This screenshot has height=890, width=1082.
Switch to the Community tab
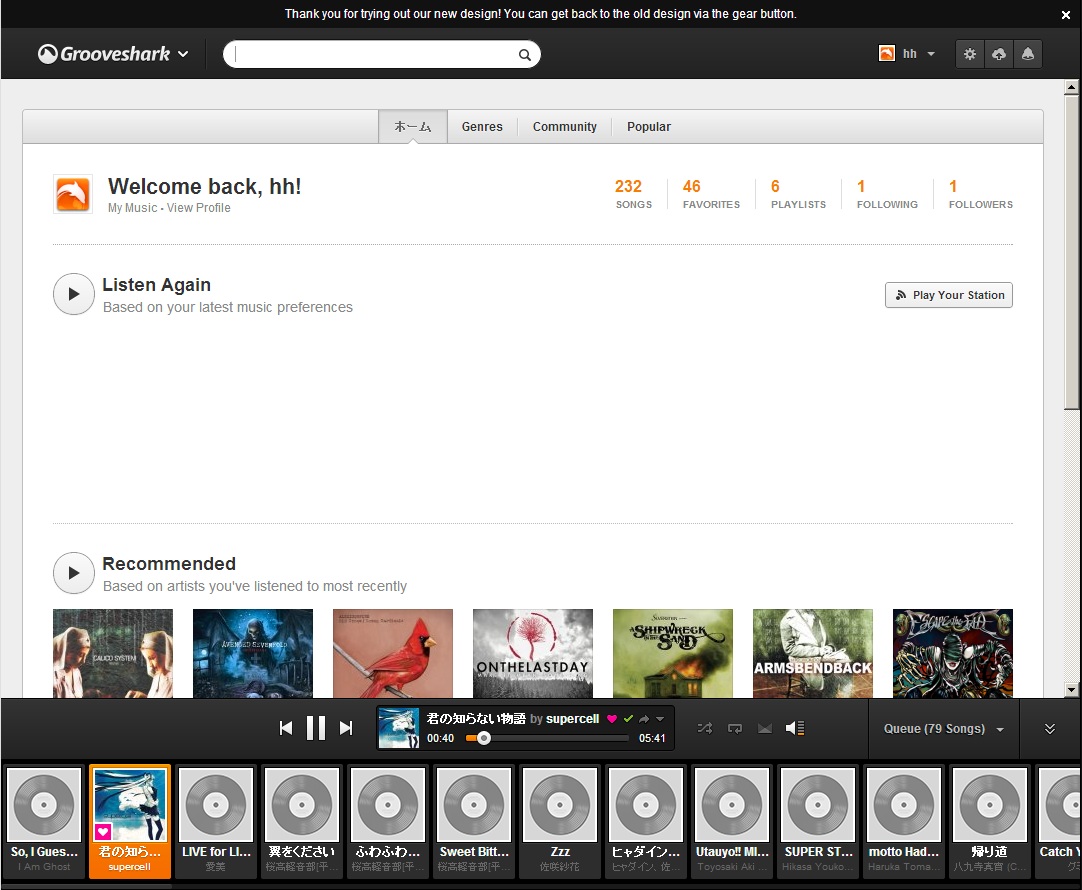[x=564, y=126]
